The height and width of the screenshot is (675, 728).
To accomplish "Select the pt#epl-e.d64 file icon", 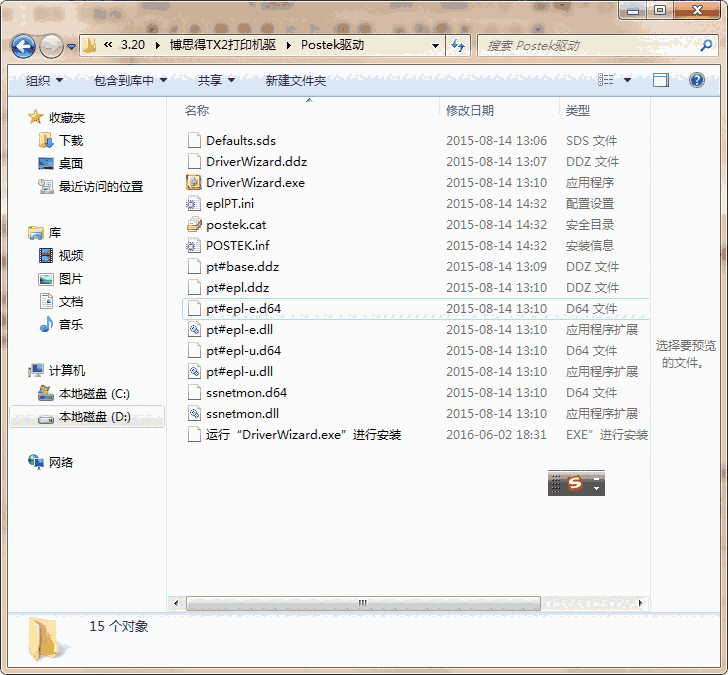I will pos(194,308).
